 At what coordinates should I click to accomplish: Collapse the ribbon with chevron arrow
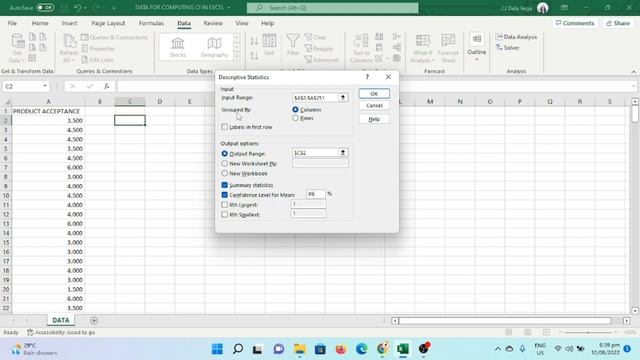(633, 72)
